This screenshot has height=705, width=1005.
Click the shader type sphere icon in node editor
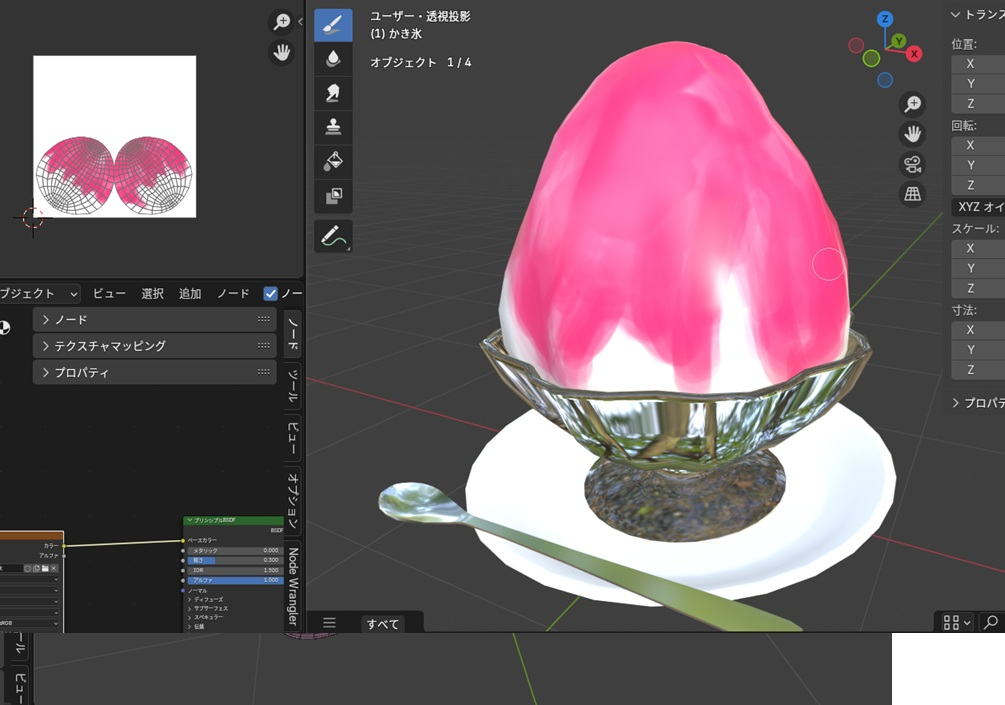point(4,328)
